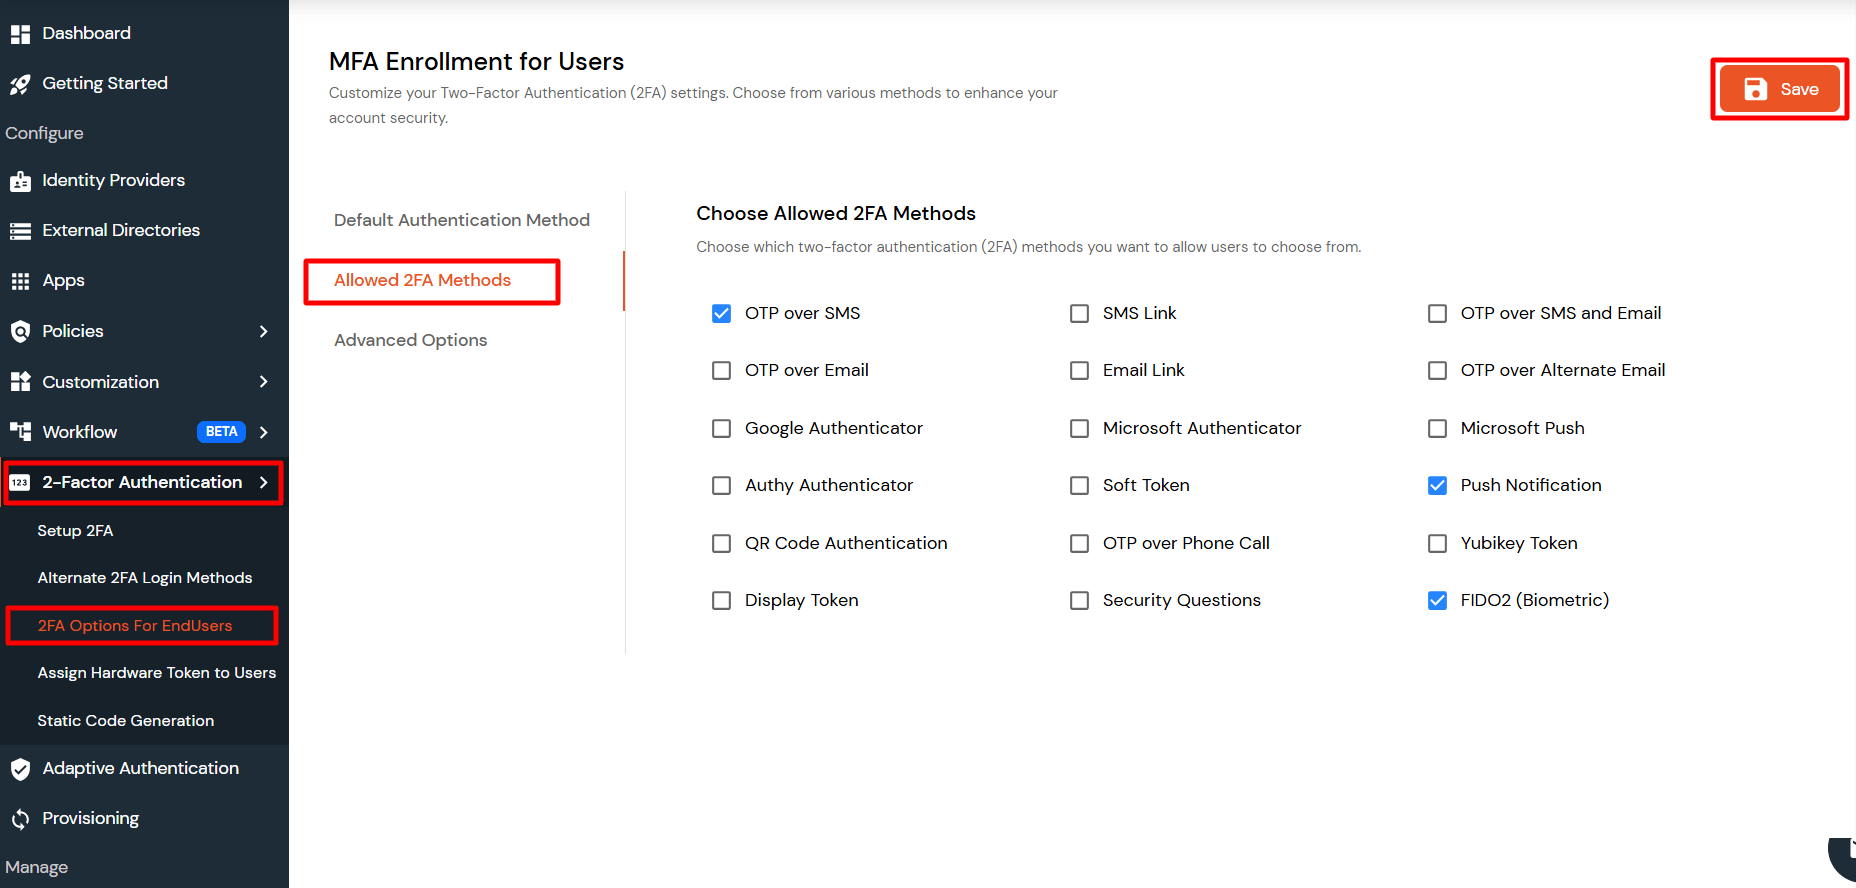Check Display Token
Screen dimensions: 1856x888
(721, 601)
